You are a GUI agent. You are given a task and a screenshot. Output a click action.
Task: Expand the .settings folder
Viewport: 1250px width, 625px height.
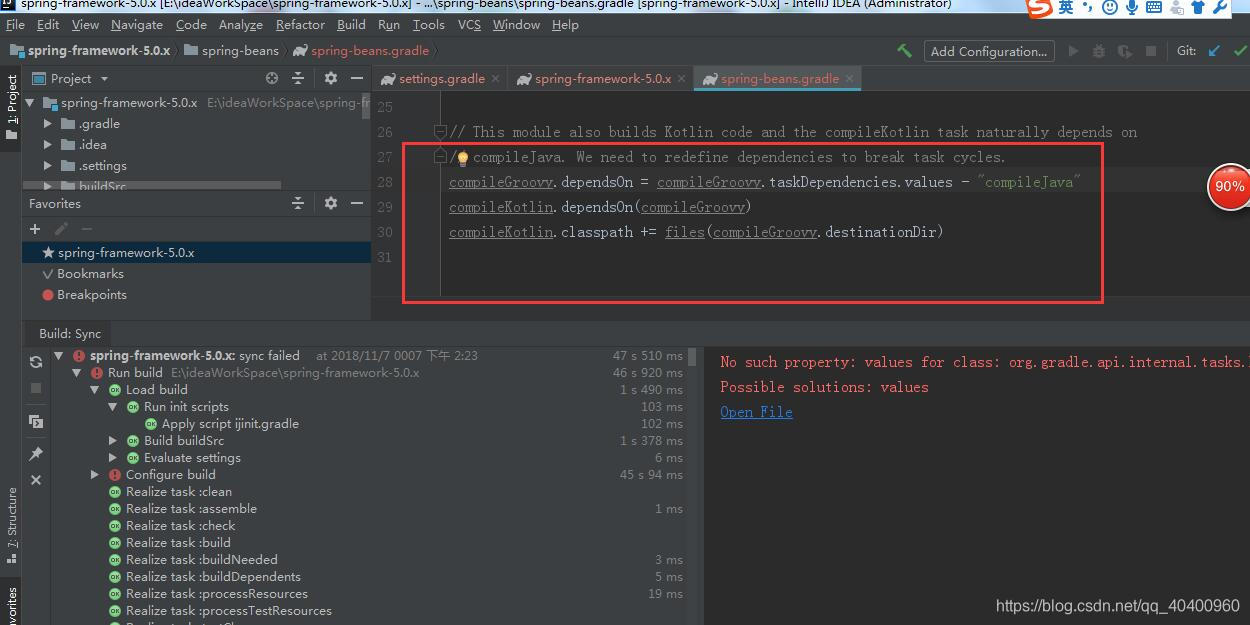(47, 166)
